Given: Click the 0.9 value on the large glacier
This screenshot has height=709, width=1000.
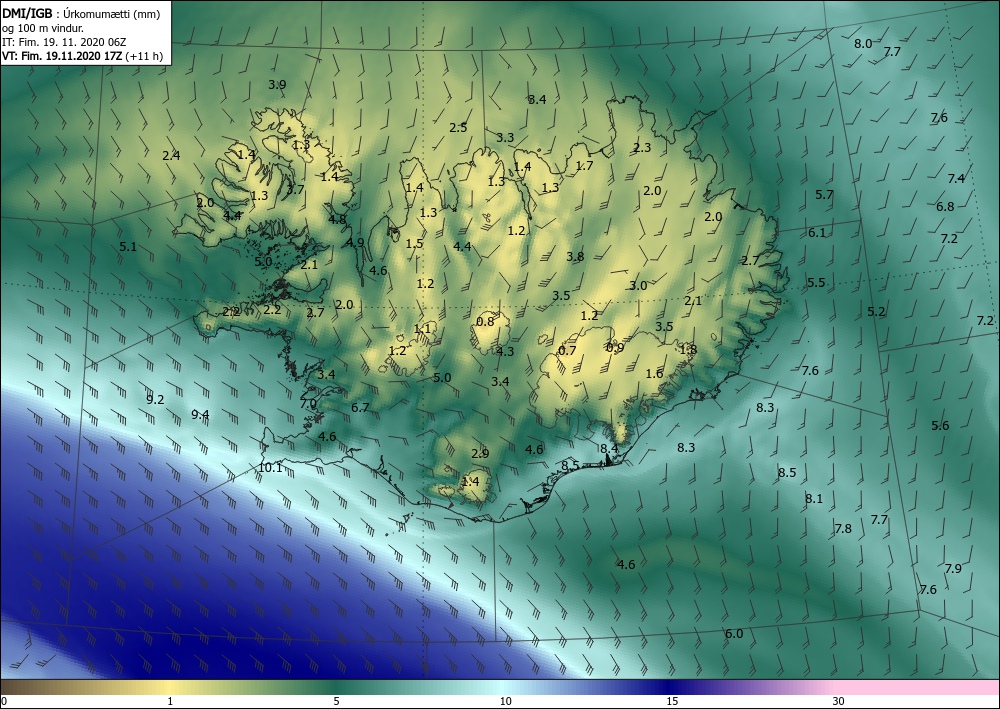Looking at the screenshot, I should (615, 347).
